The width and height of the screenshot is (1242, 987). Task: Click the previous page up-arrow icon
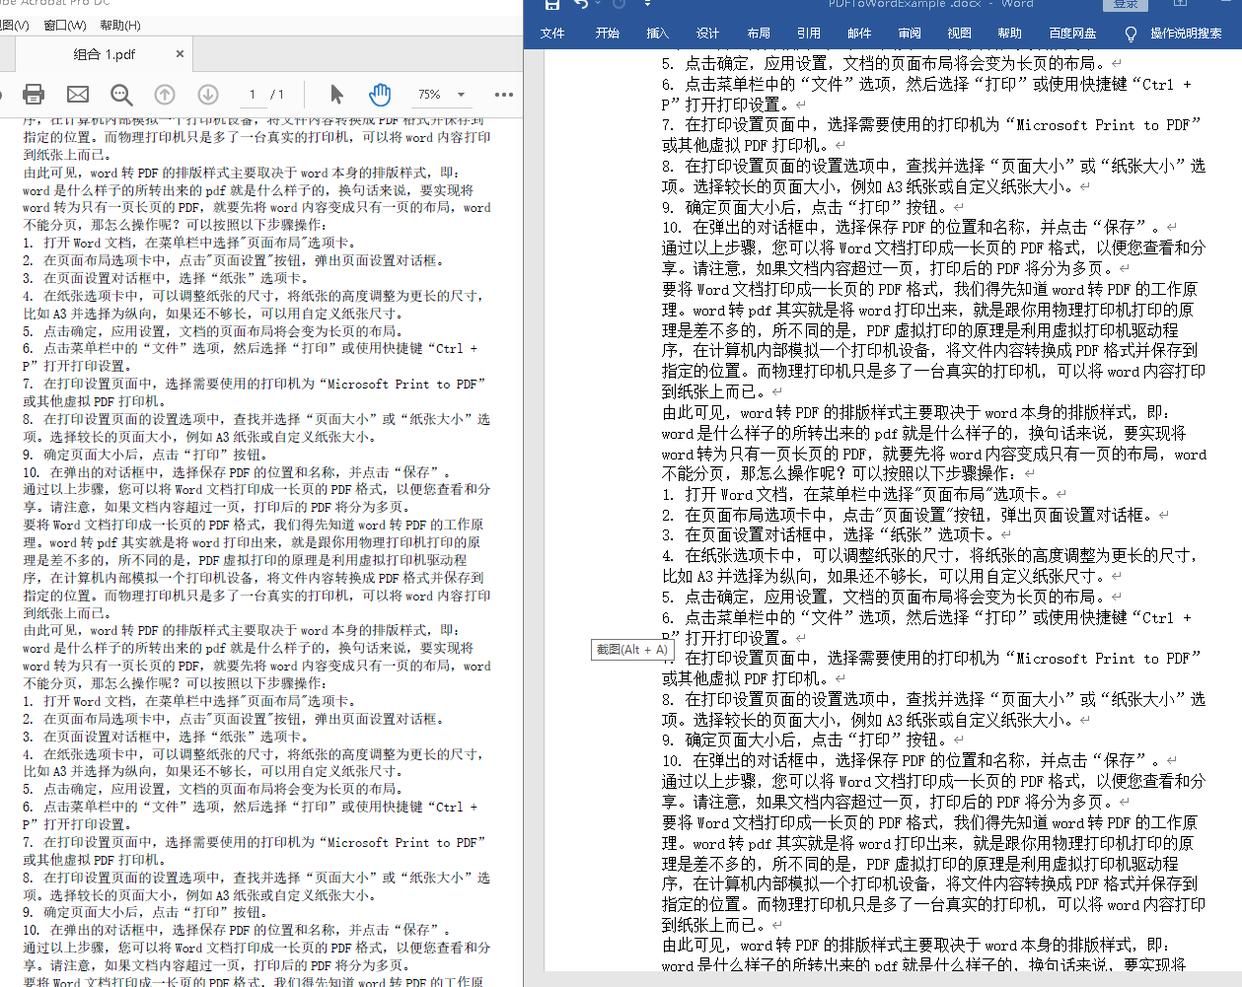click(164, 94)
